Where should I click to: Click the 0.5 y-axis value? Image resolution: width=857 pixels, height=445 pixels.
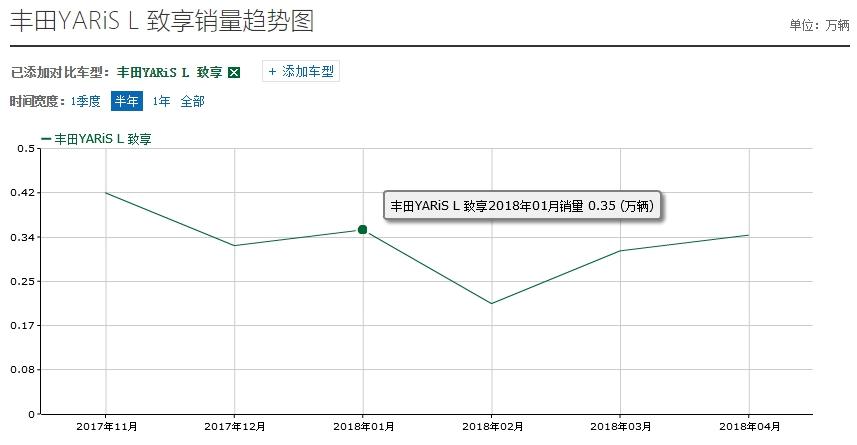coord(25,148)
